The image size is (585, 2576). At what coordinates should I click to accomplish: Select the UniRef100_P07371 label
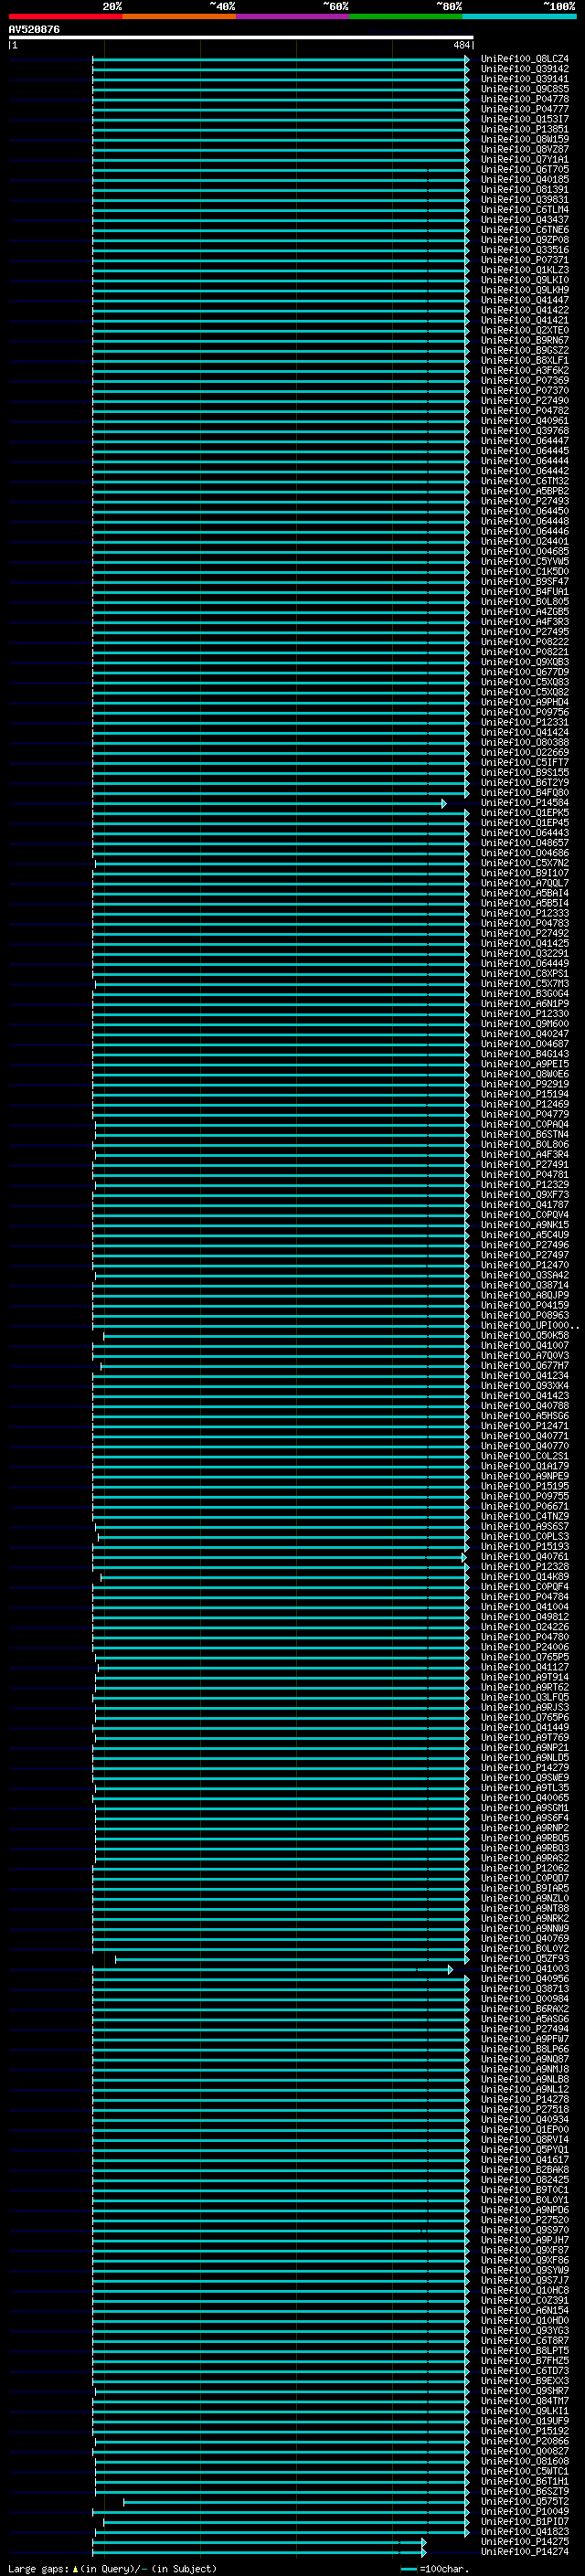[x=525, y=260]
